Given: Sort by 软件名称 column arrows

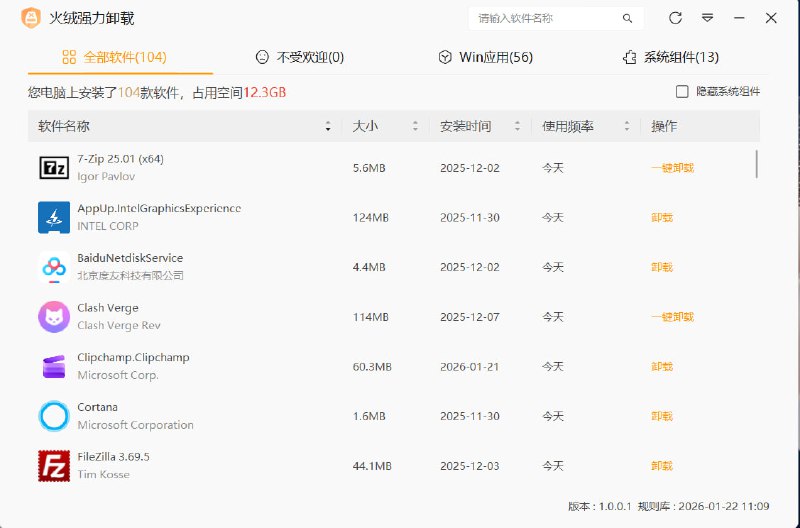Looking at the screenshot, I should (328, 126).
